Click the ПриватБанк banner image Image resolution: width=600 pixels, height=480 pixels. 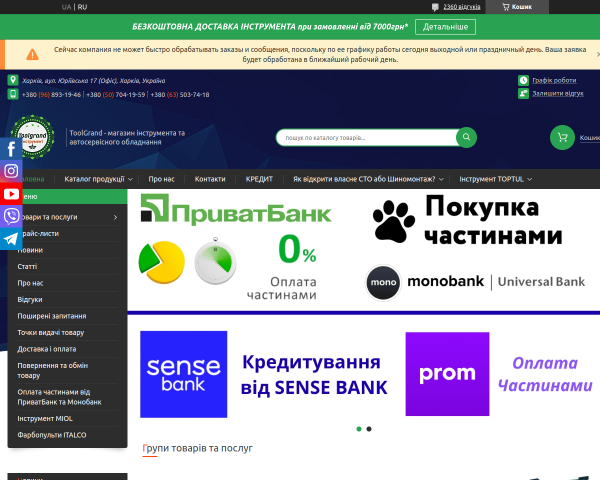pyautogui.click(x=236, y=209)
